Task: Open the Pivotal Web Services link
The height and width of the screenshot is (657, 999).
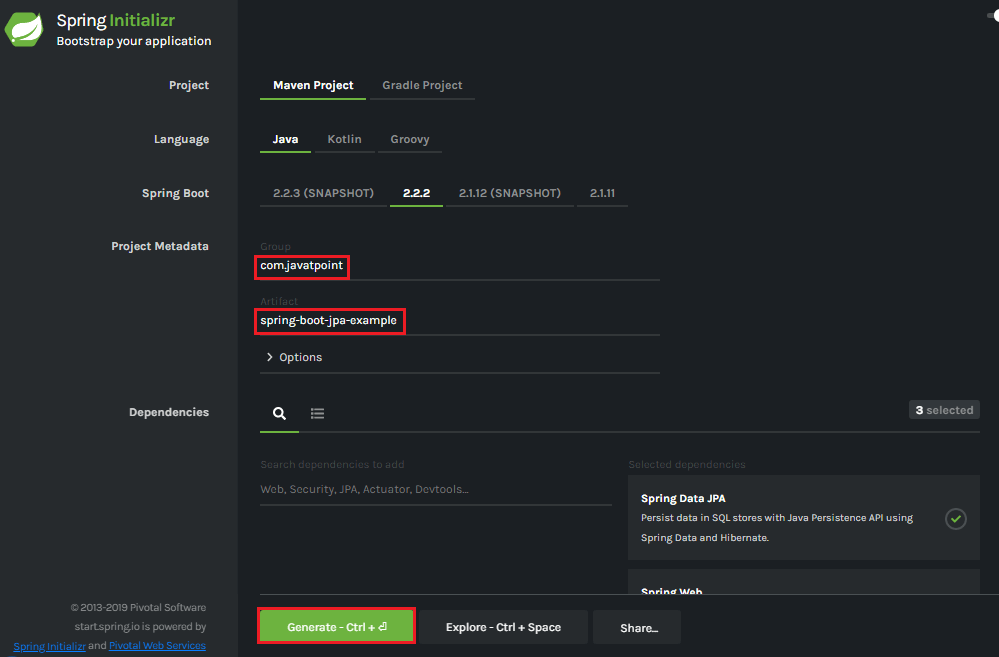Action: (x=157, y=646)
